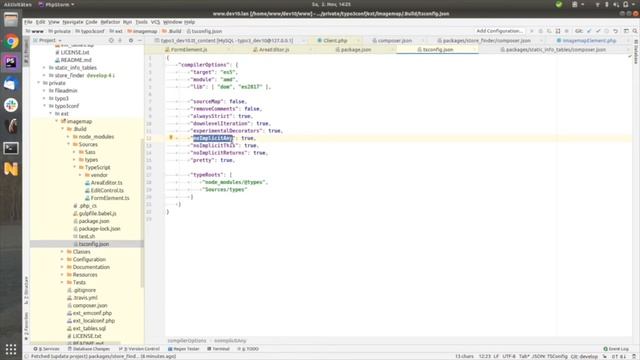Click the Add Configuration button

(x=499, y=31)
